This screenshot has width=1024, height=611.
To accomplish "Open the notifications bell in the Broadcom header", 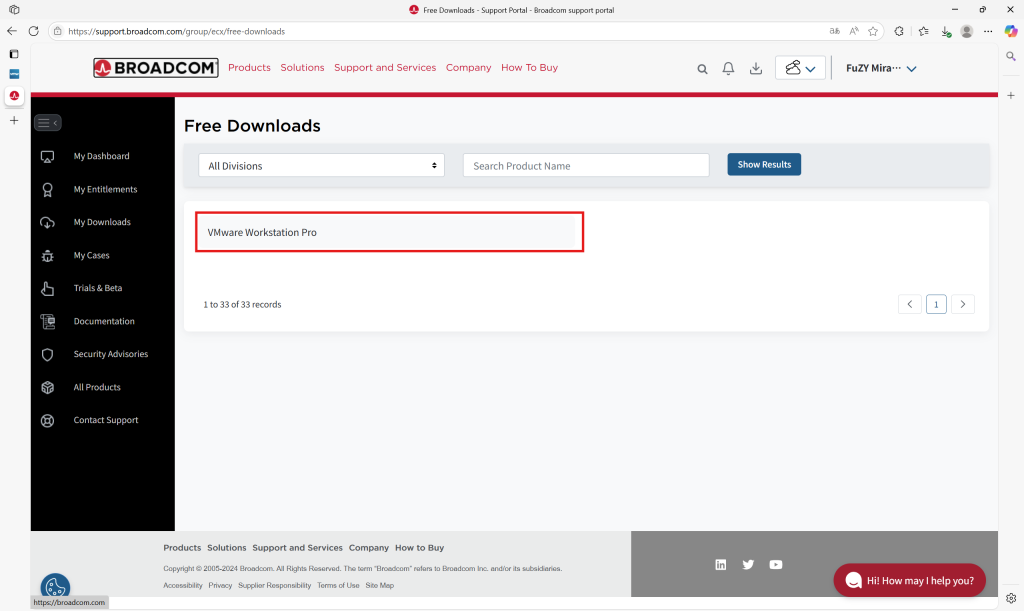I will [728, 68].
